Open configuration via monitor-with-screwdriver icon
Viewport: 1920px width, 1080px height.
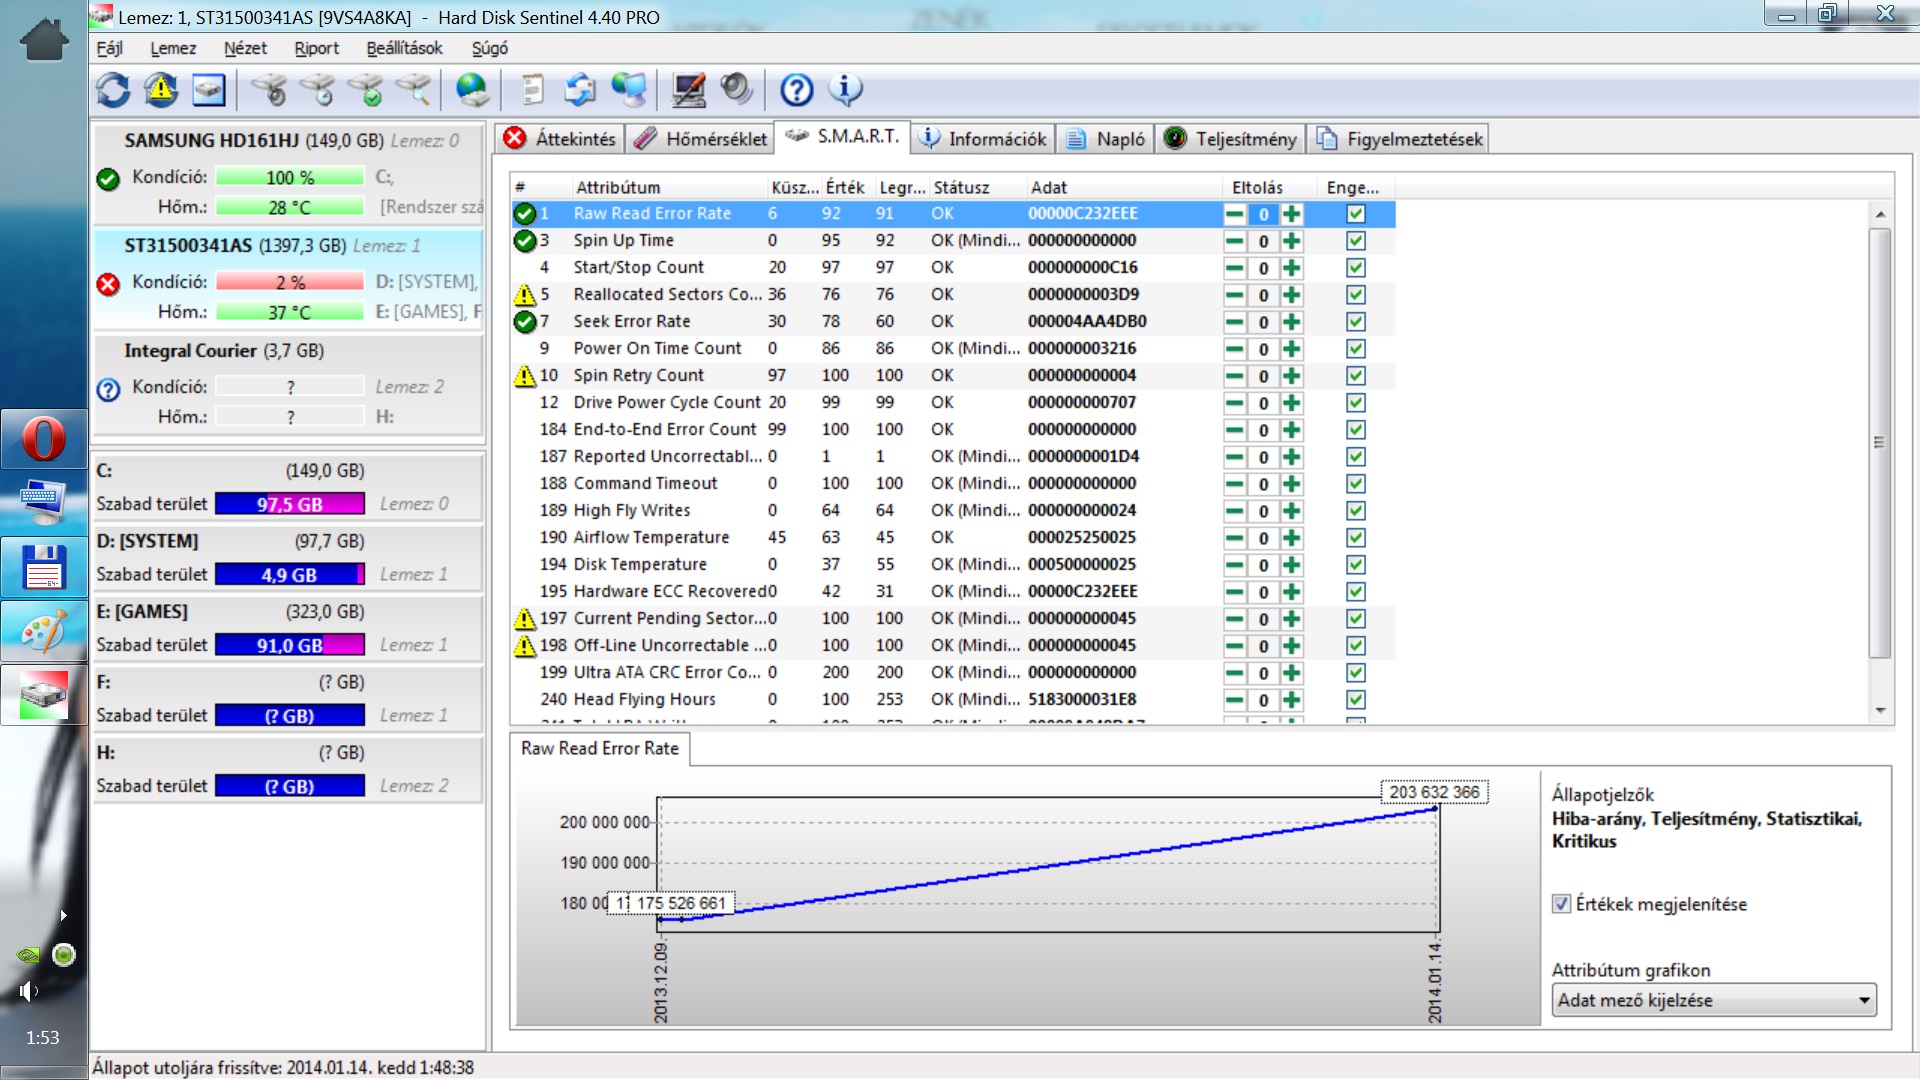689,90
